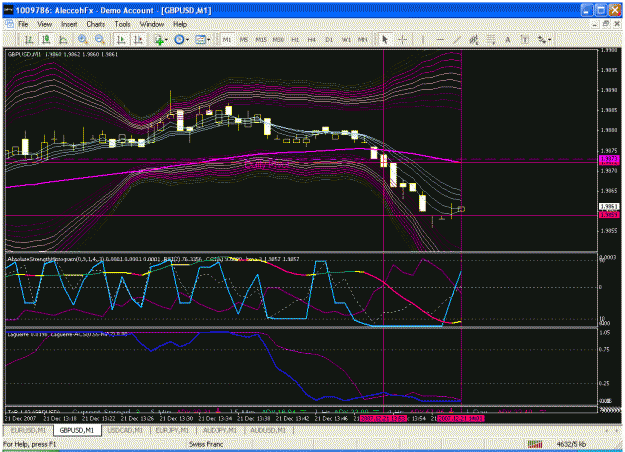
Task: Open the periods clock icon
Action: [x=179, y=39]
